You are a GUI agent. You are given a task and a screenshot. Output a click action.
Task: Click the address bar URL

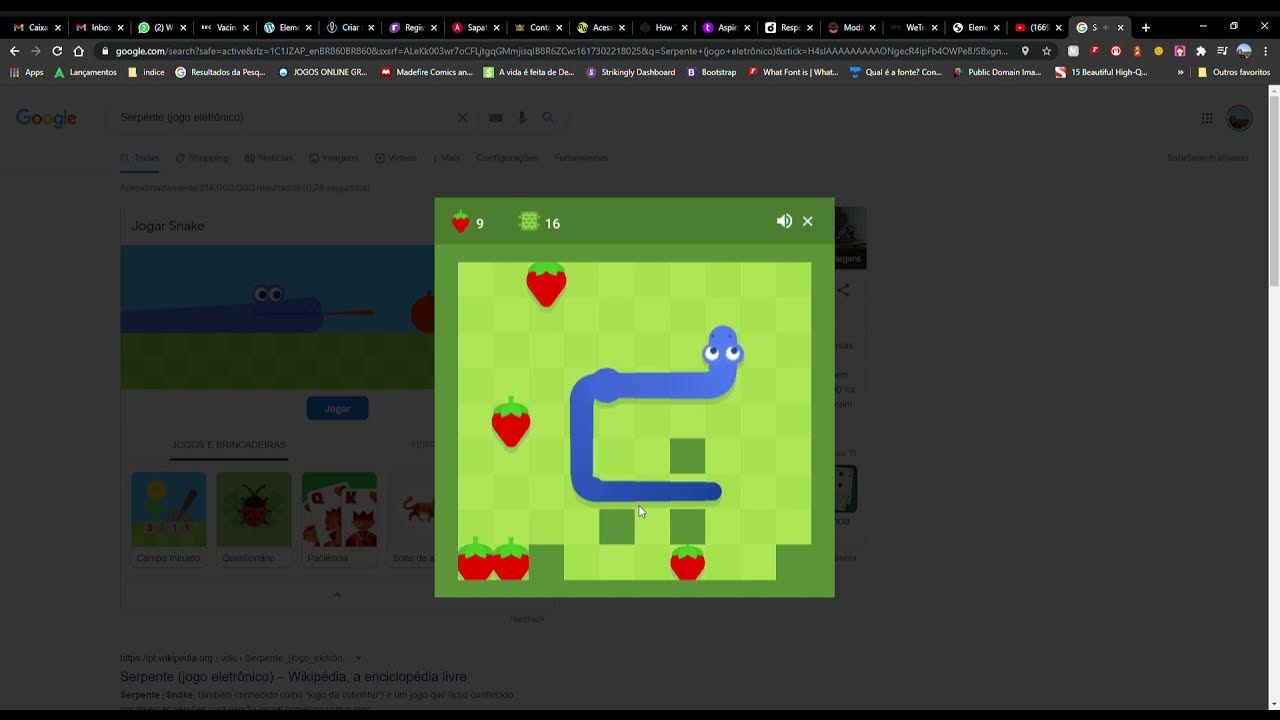(x=561, y=51)
